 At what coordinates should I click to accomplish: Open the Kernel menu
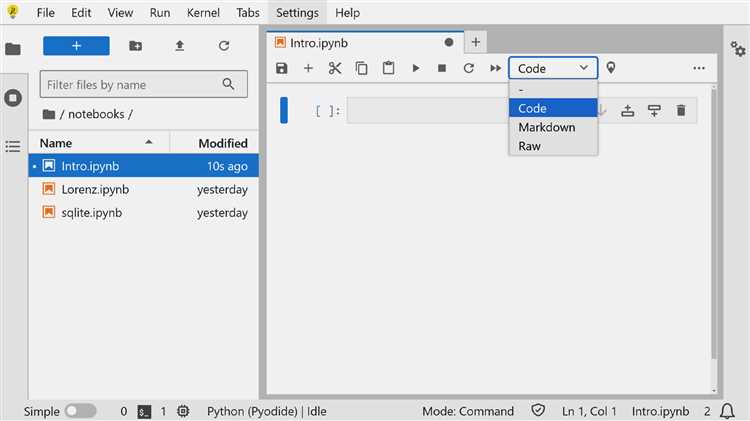point(203,13)
